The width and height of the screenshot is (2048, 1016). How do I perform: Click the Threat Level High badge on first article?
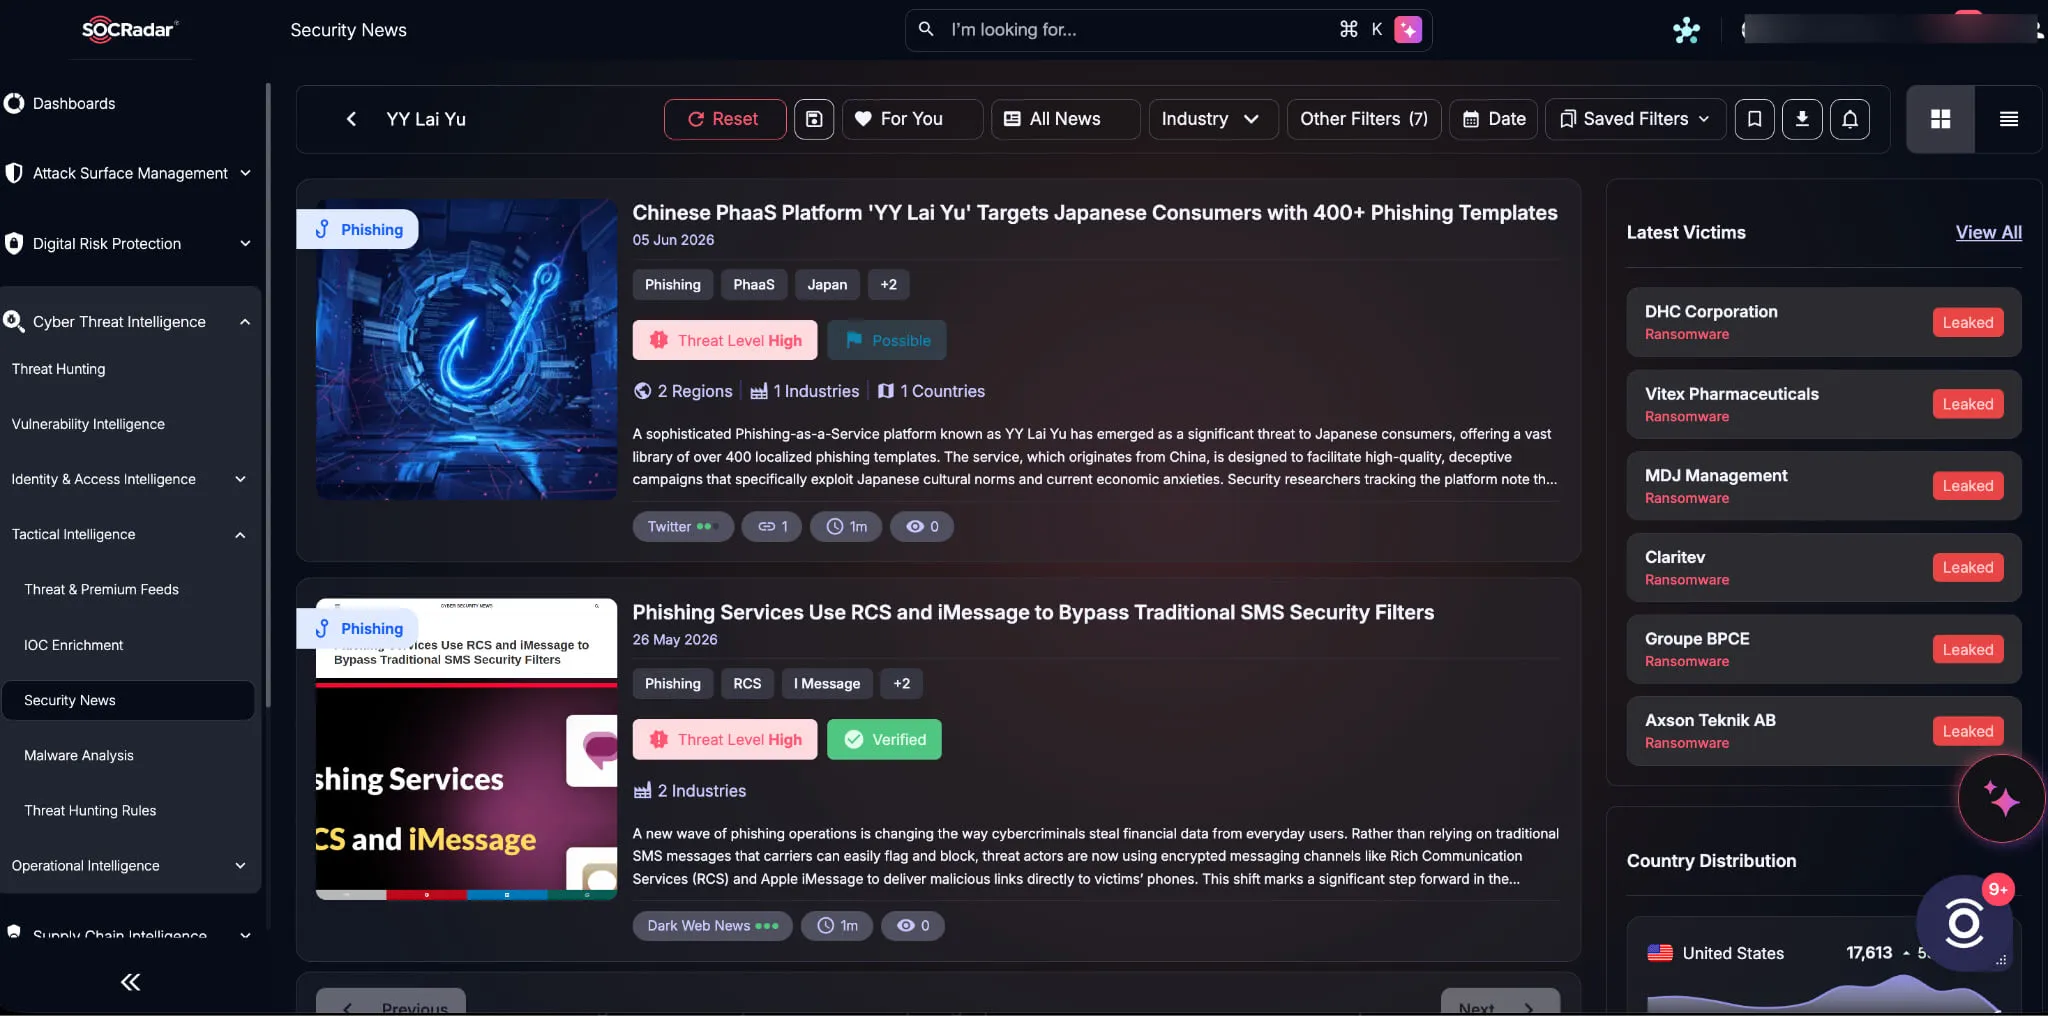tap(725, 340)
